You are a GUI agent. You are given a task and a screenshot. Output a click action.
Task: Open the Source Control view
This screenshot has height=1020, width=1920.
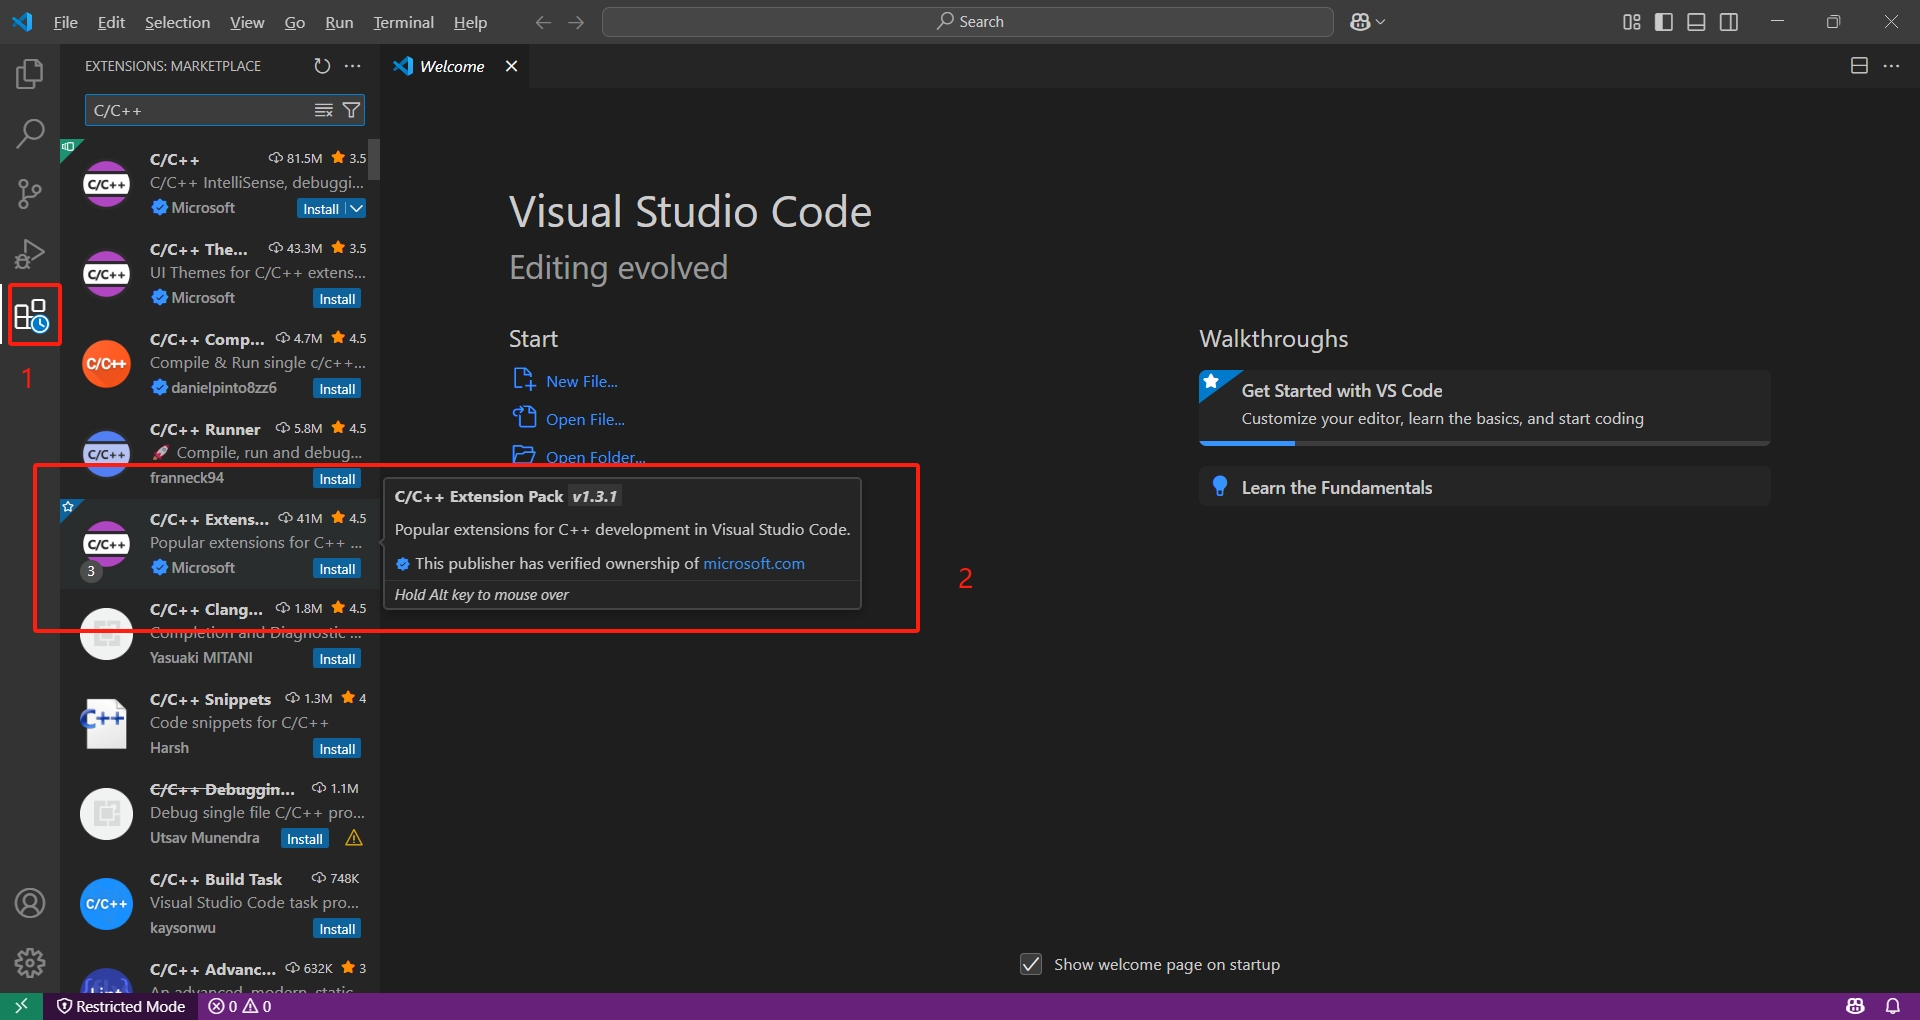(x=30, y=194)
